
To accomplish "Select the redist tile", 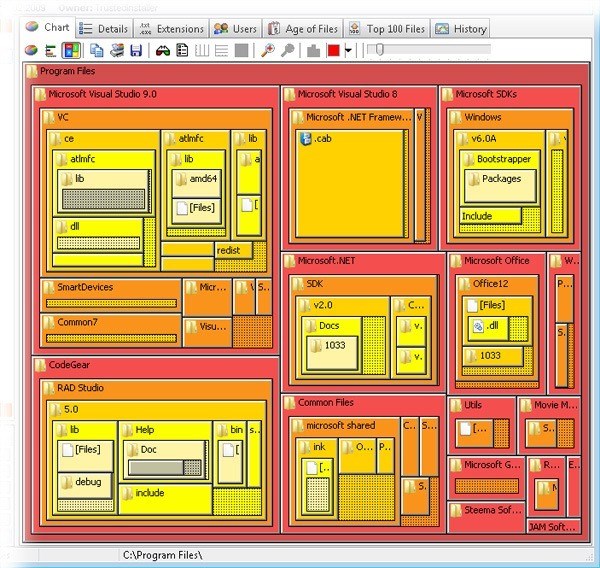I will [x=233, y=250].
